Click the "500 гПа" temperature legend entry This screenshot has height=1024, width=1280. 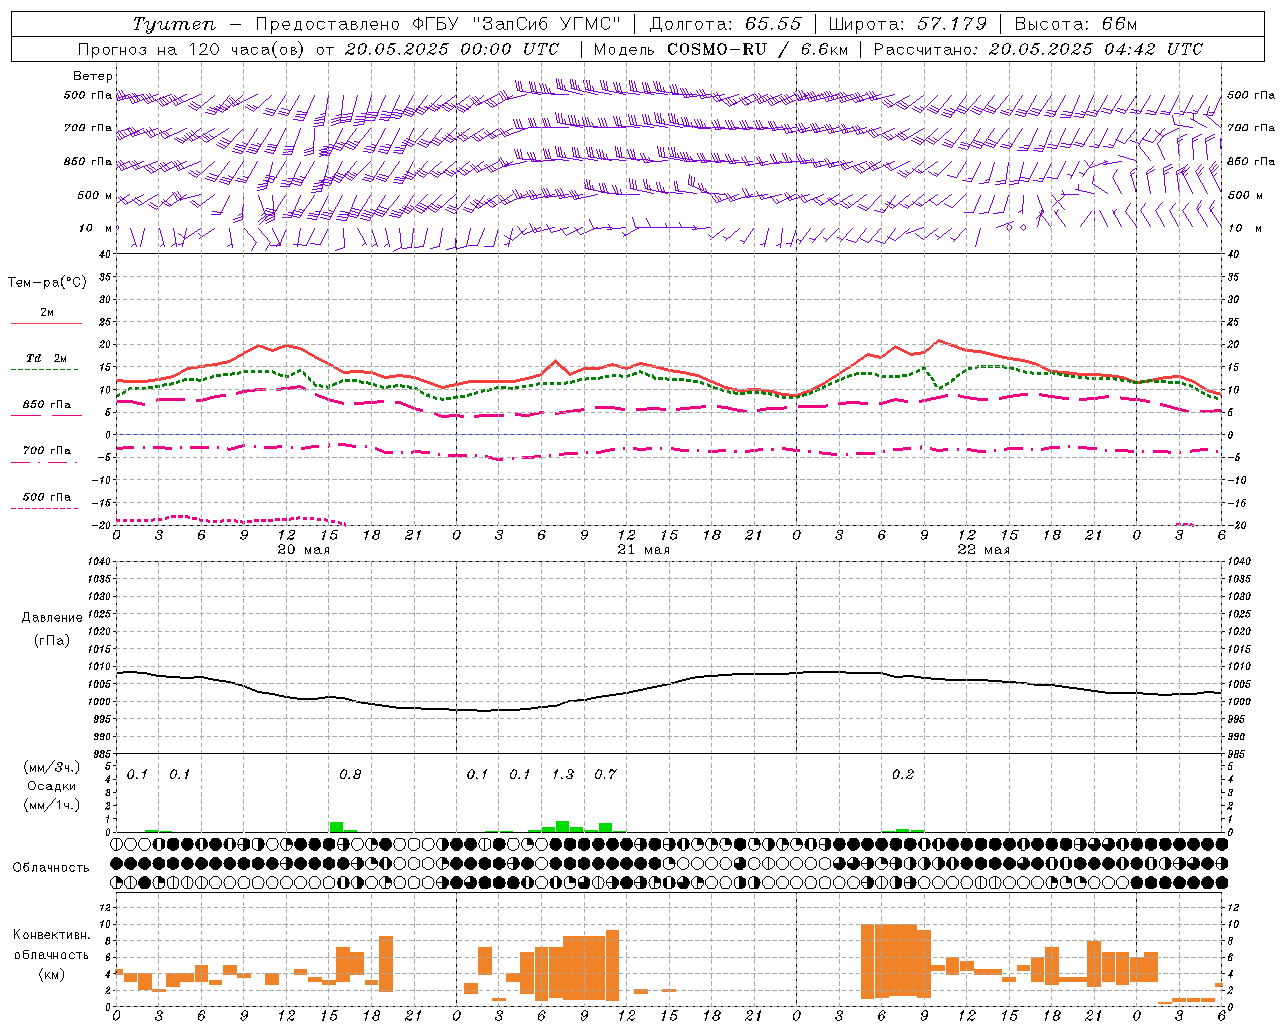click(47, 497)
